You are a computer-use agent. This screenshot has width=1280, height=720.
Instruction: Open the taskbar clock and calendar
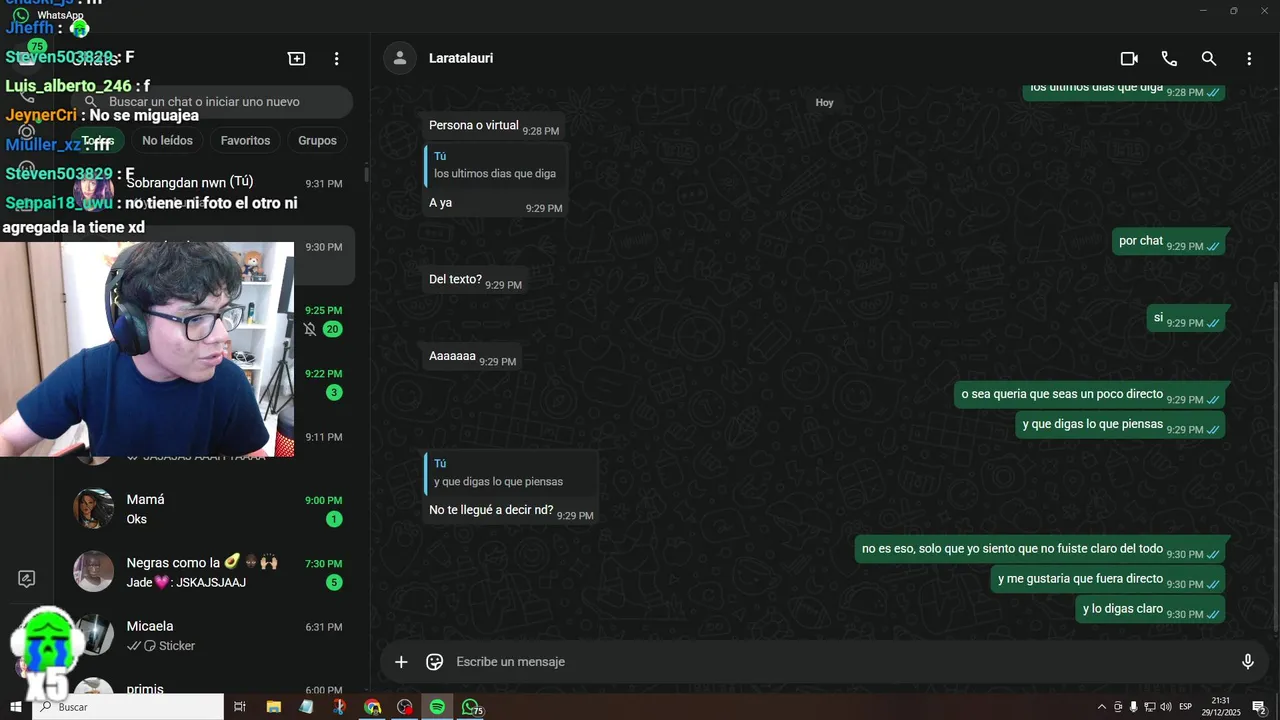(1221, 707)
